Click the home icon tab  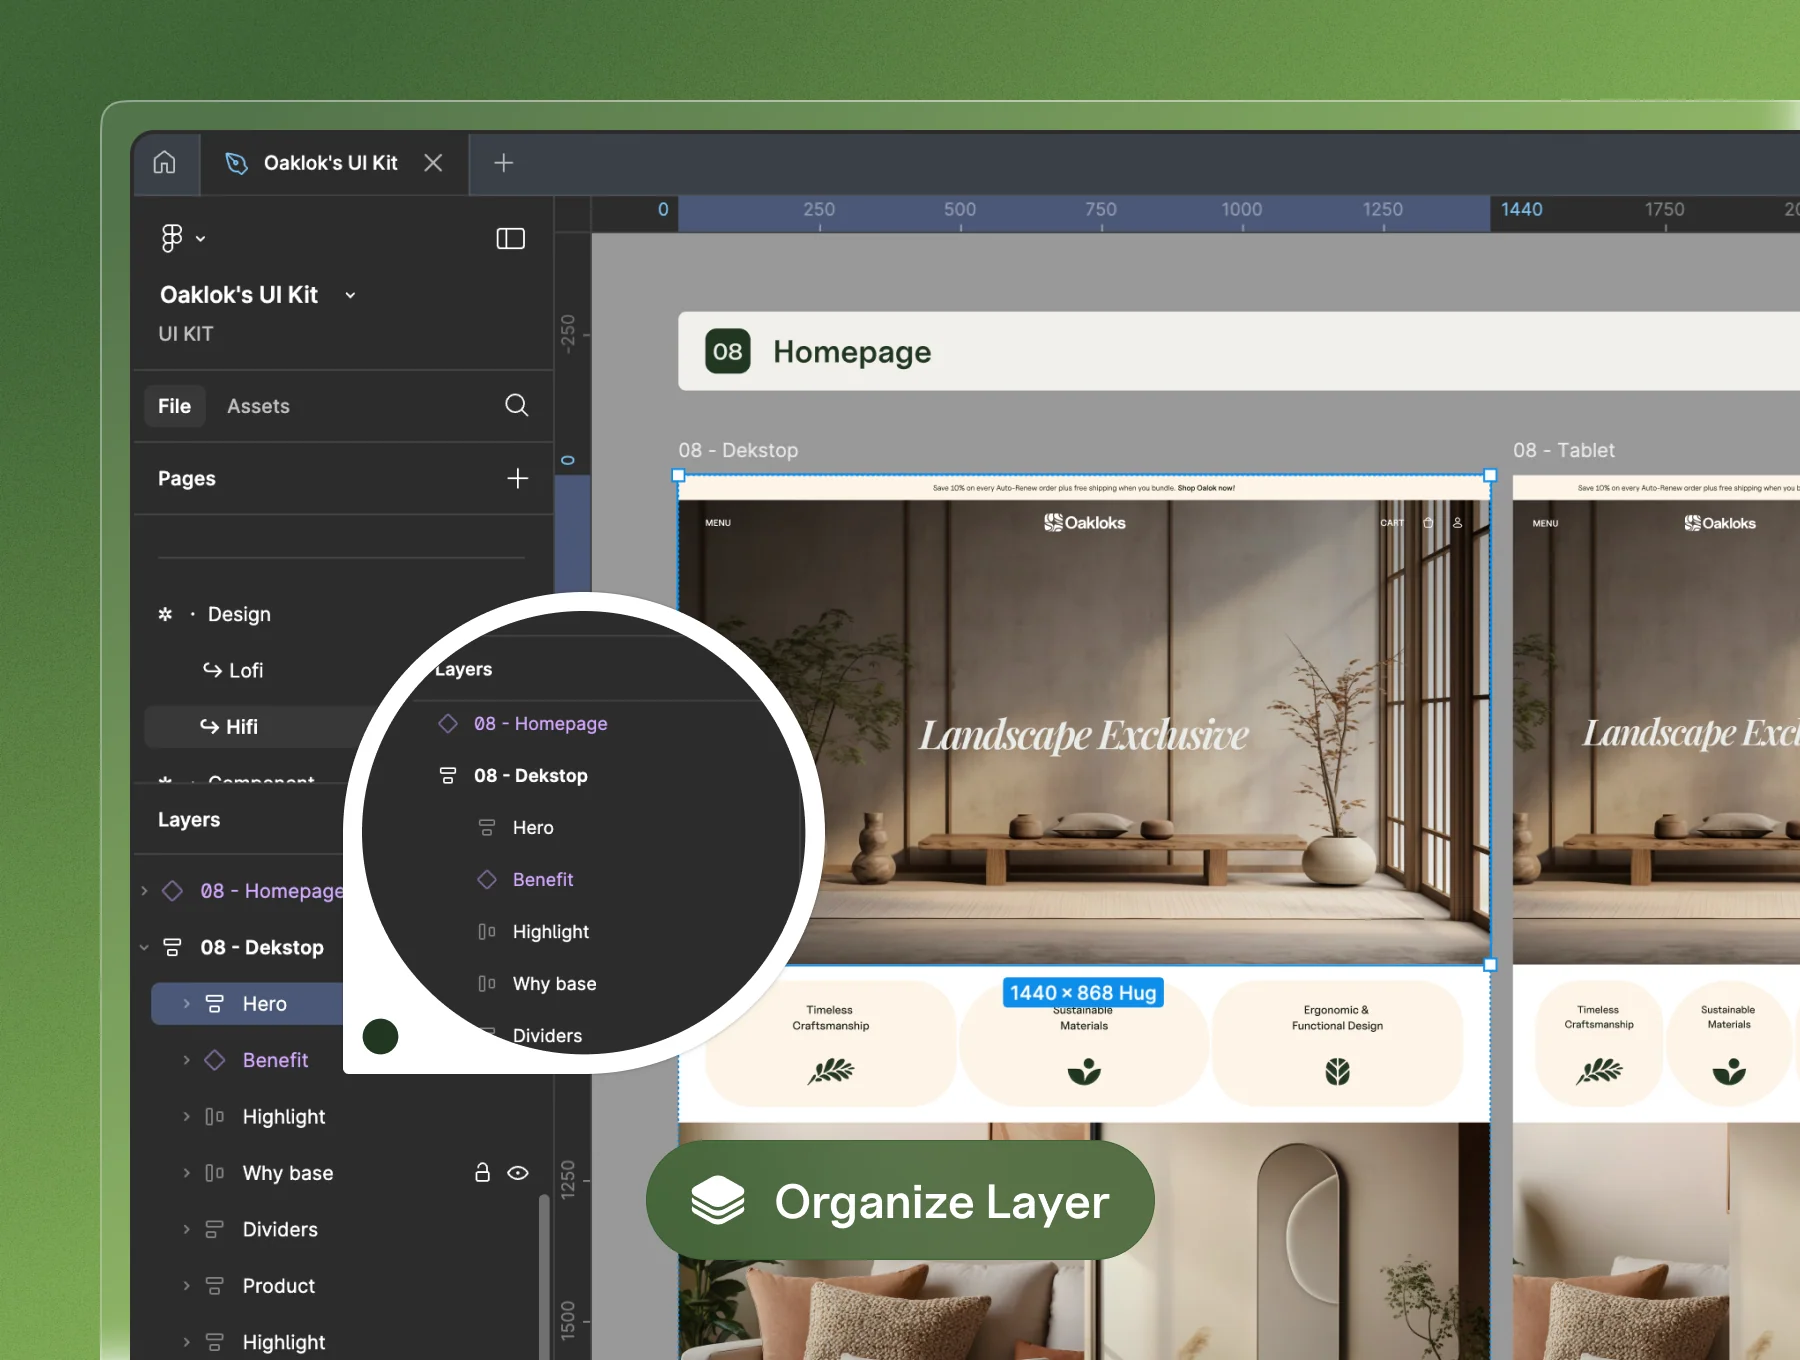[x=165, y=162]
